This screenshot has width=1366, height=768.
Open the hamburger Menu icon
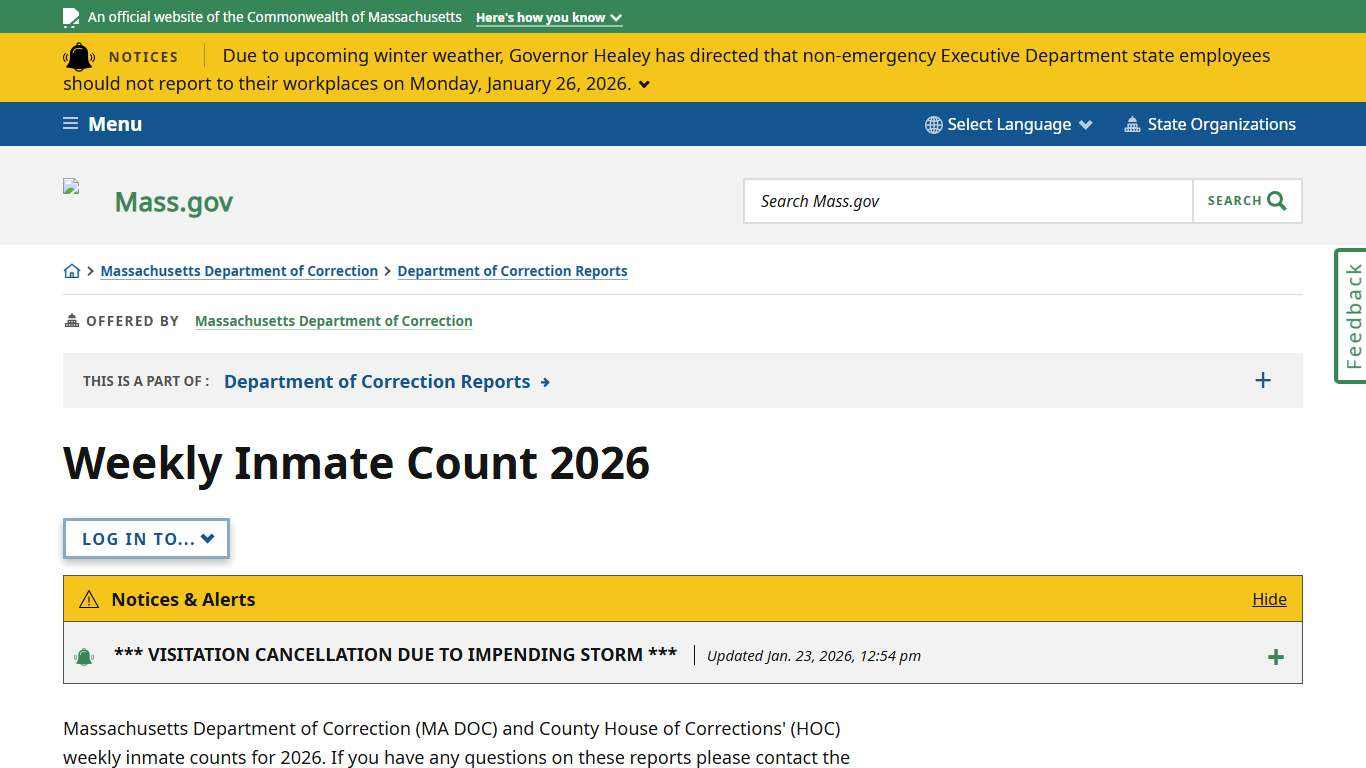(x=70, y=123)
